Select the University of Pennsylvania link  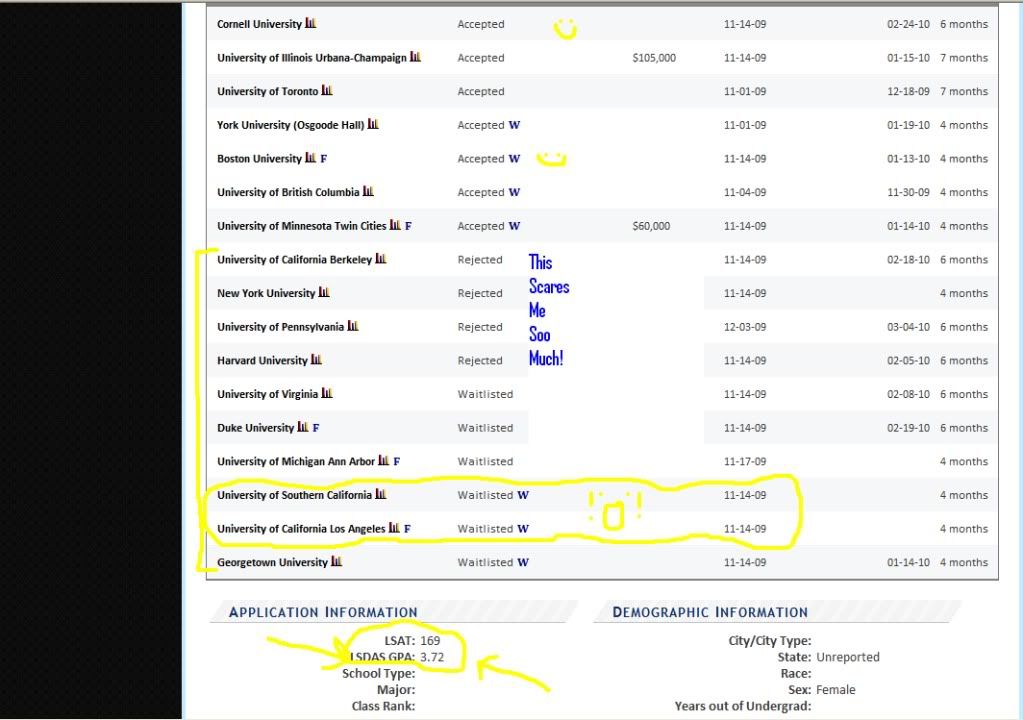(x=281, y=327)
